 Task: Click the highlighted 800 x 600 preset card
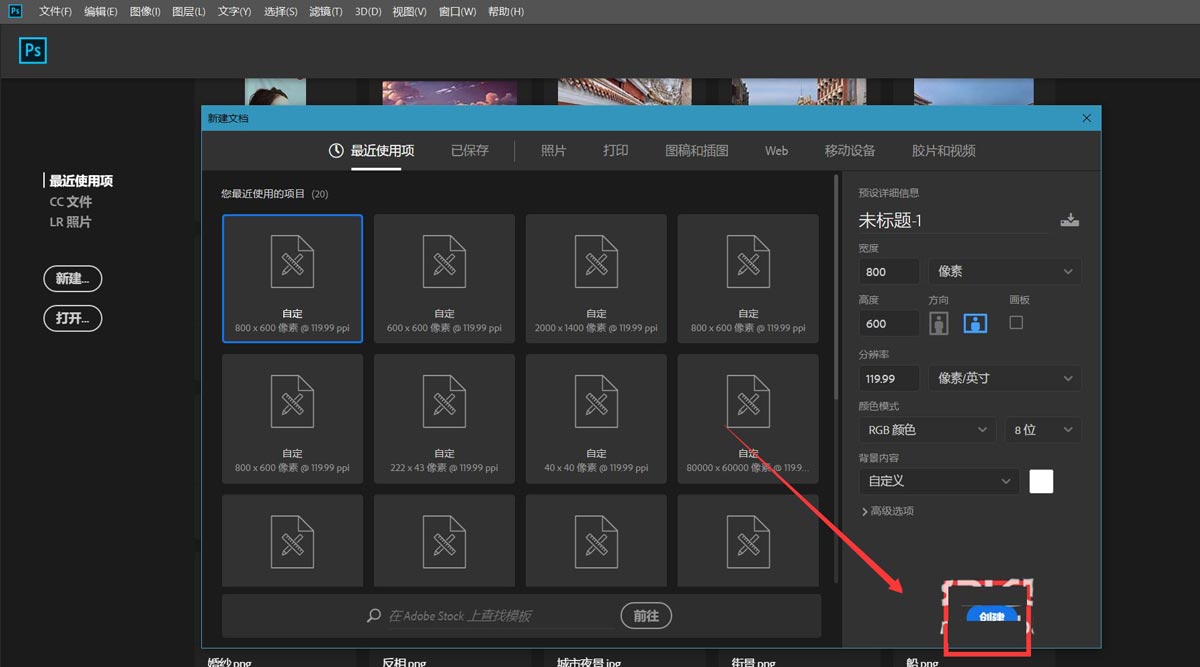click(292, 278)
